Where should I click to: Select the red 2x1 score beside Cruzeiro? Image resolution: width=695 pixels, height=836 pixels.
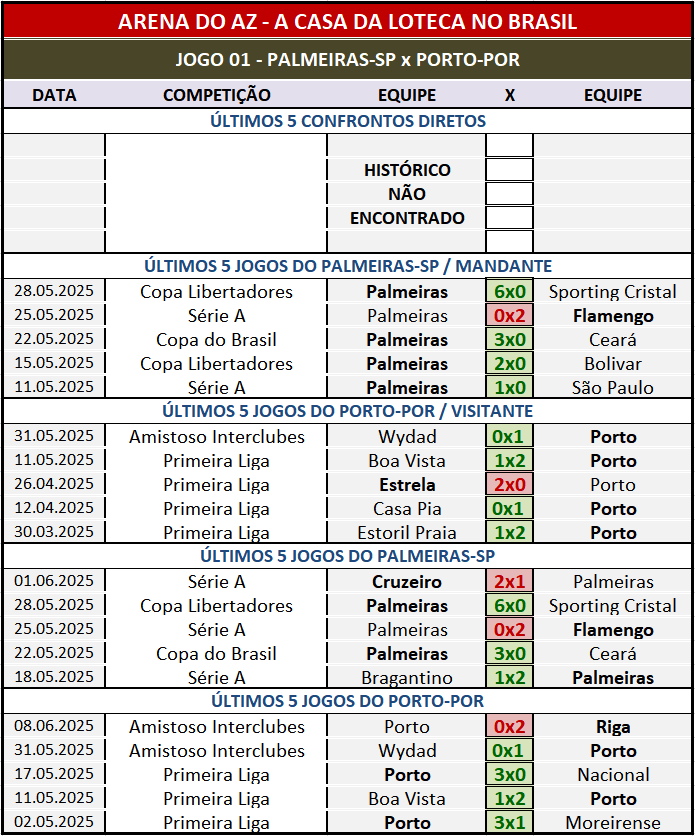509,582
